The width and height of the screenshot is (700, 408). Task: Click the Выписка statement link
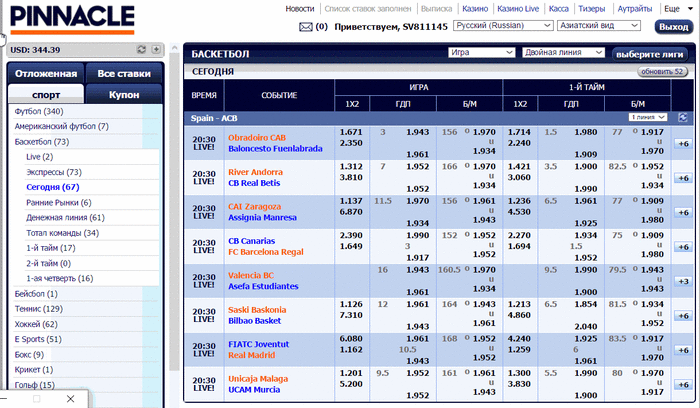point(436,8)
